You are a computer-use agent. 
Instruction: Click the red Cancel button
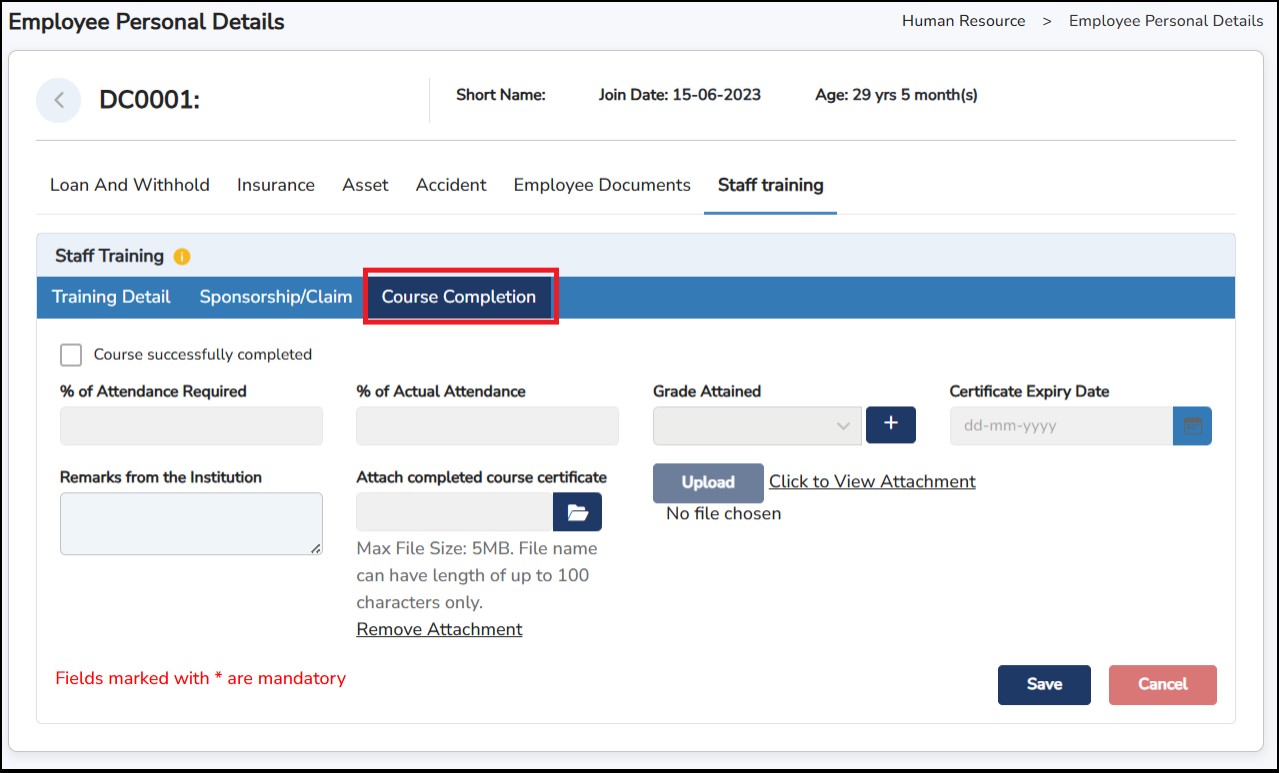pos(1162,685)
